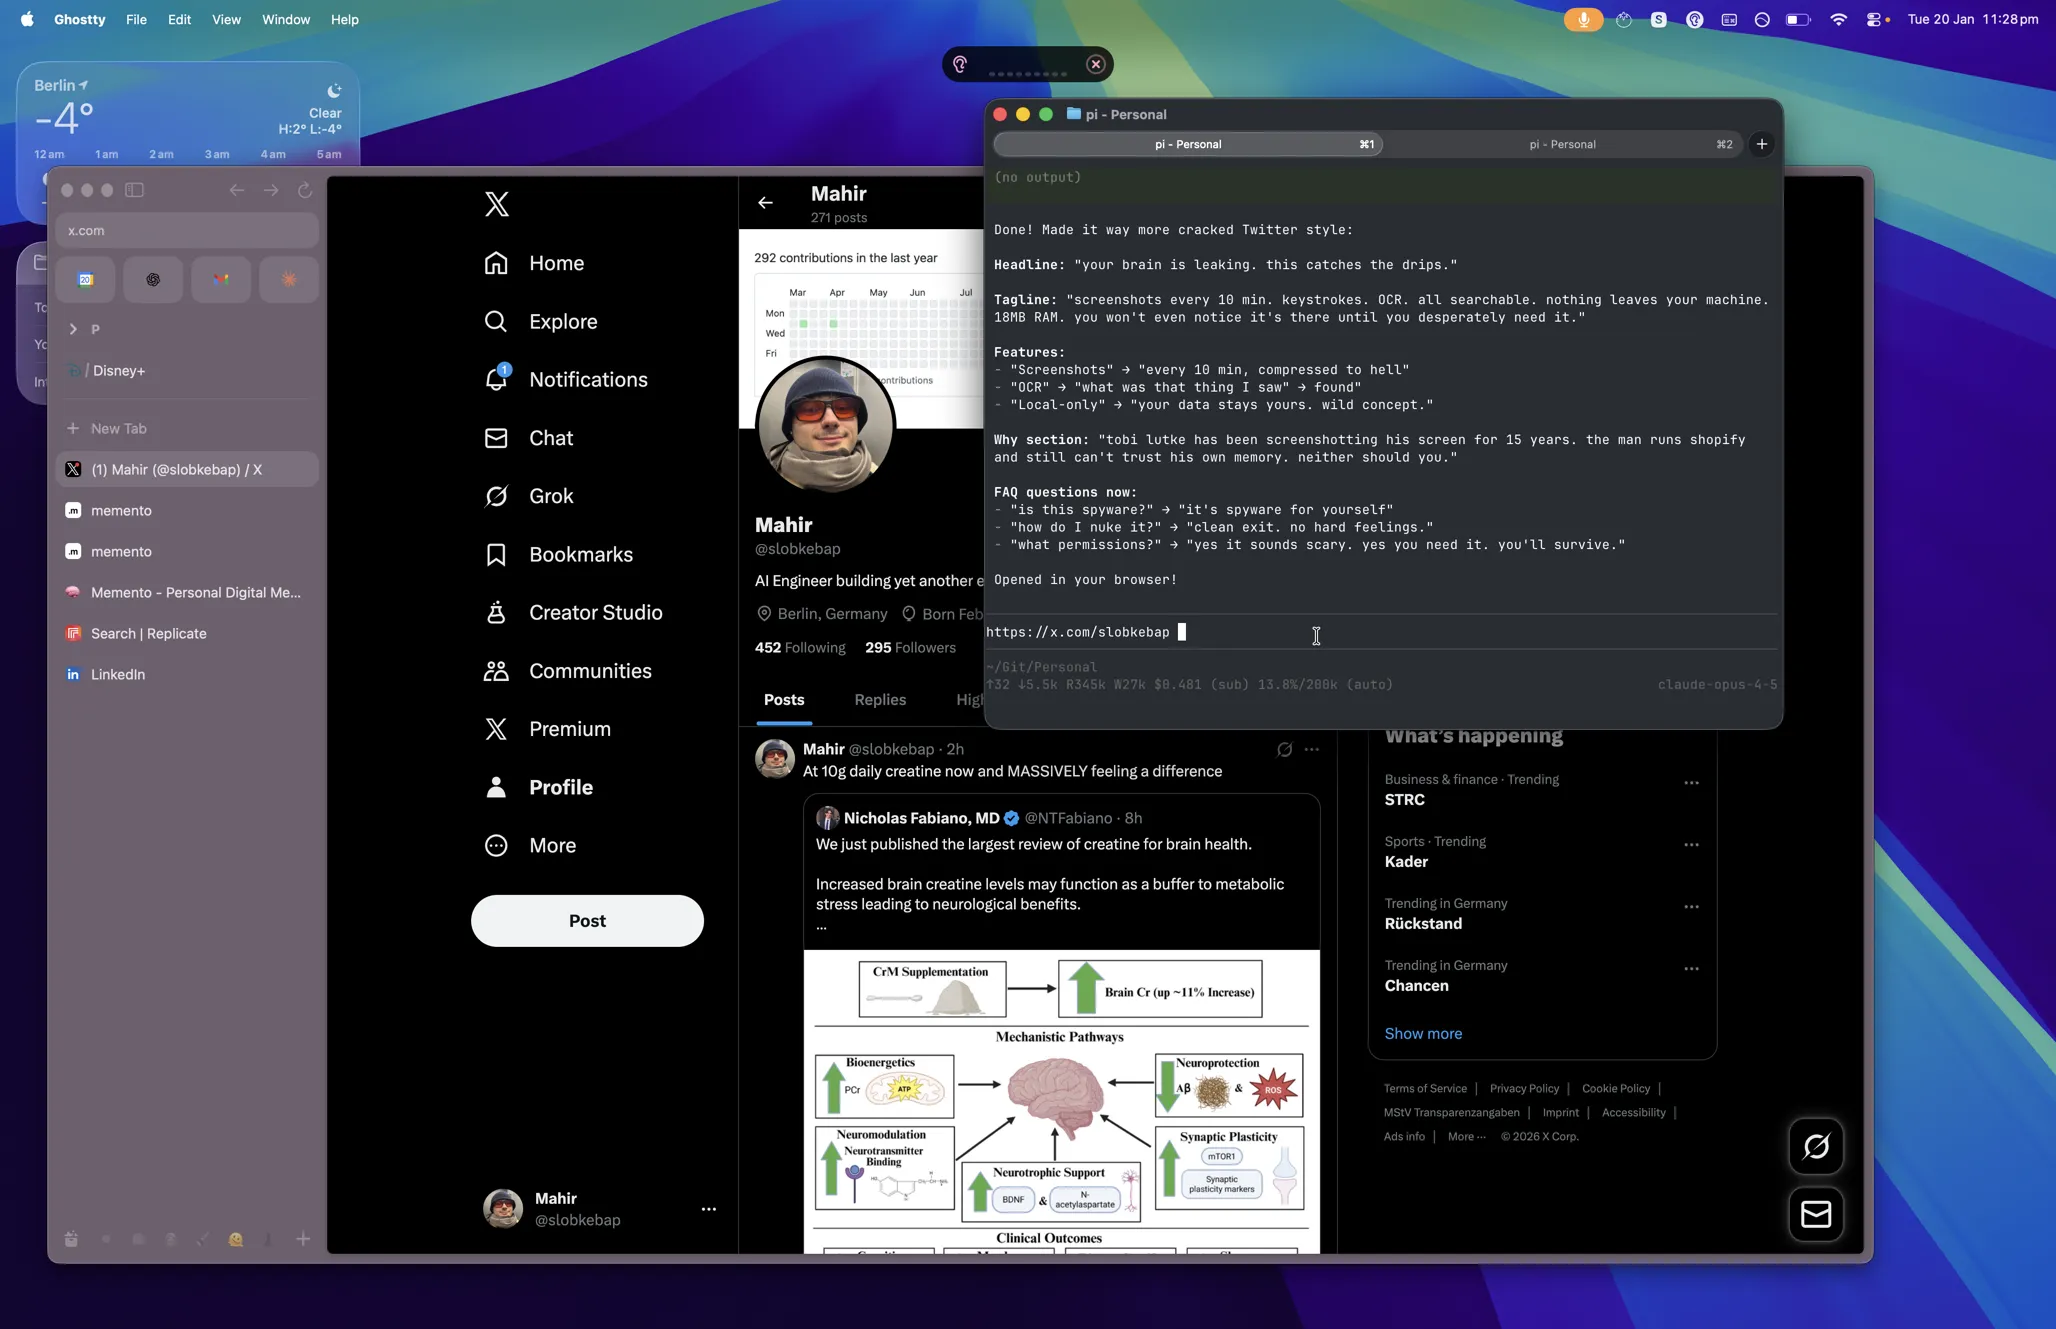The width and height of the screenshot is (2056, 1329).
Task: Toggle browser sidebar panel icon
Action: point(134,190)
